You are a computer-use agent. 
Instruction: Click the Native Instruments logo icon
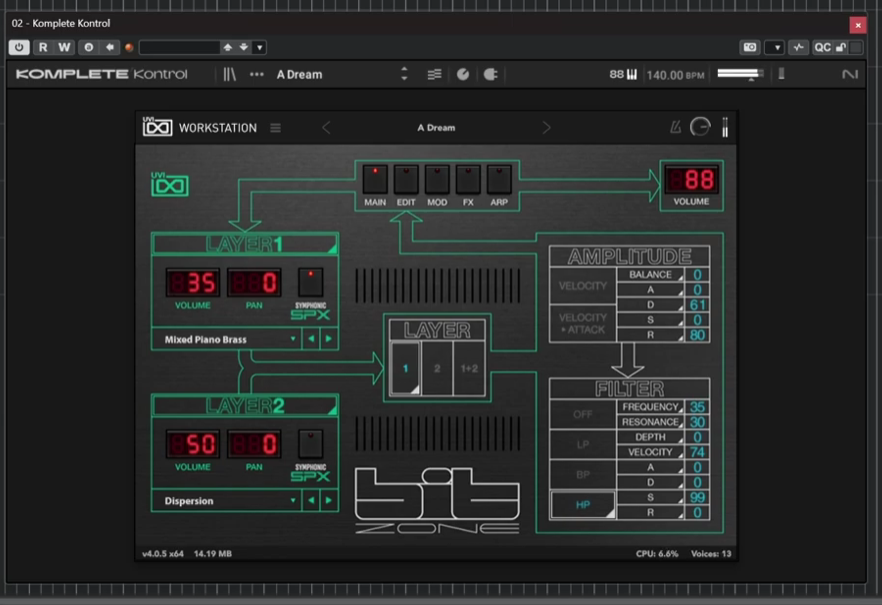tap(849, 74)
